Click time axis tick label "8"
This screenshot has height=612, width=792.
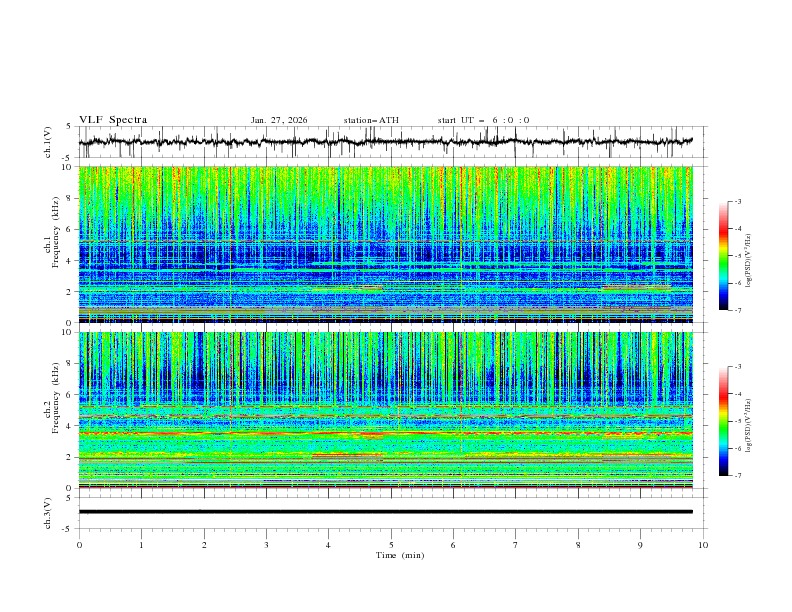(578, 545)
